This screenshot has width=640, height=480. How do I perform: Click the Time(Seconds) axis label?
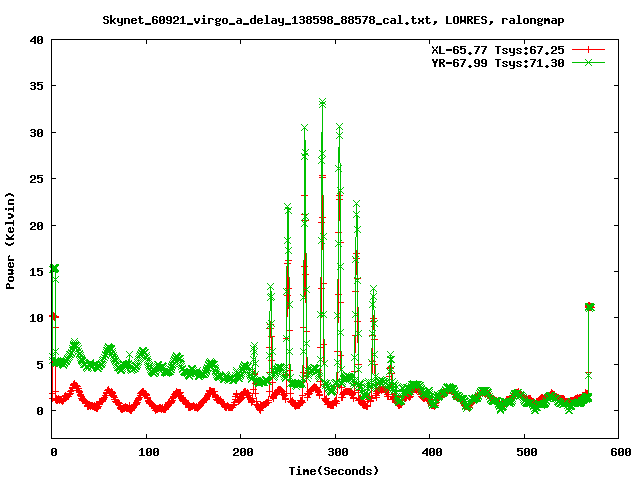point(333,471)
